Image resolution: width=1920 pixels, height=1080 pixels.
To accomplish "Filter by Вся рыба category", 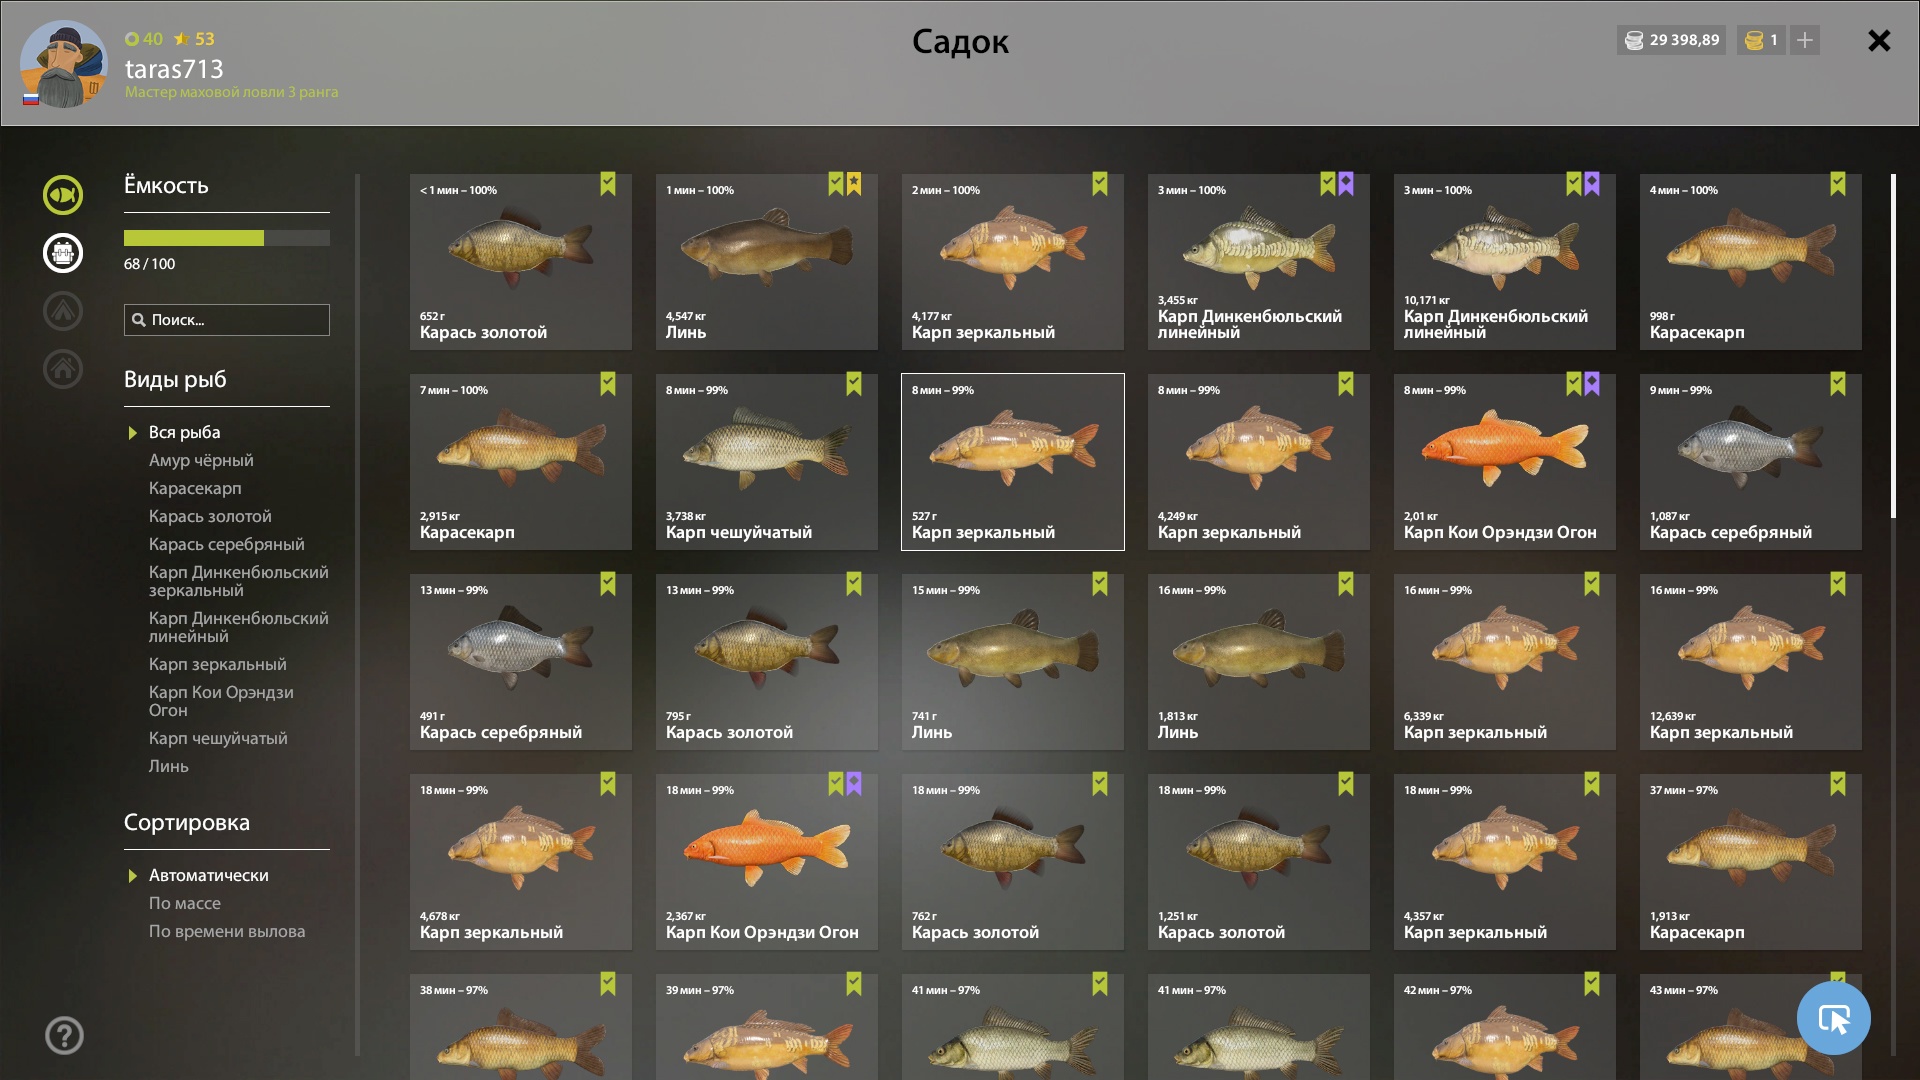I will coord(185,432).
